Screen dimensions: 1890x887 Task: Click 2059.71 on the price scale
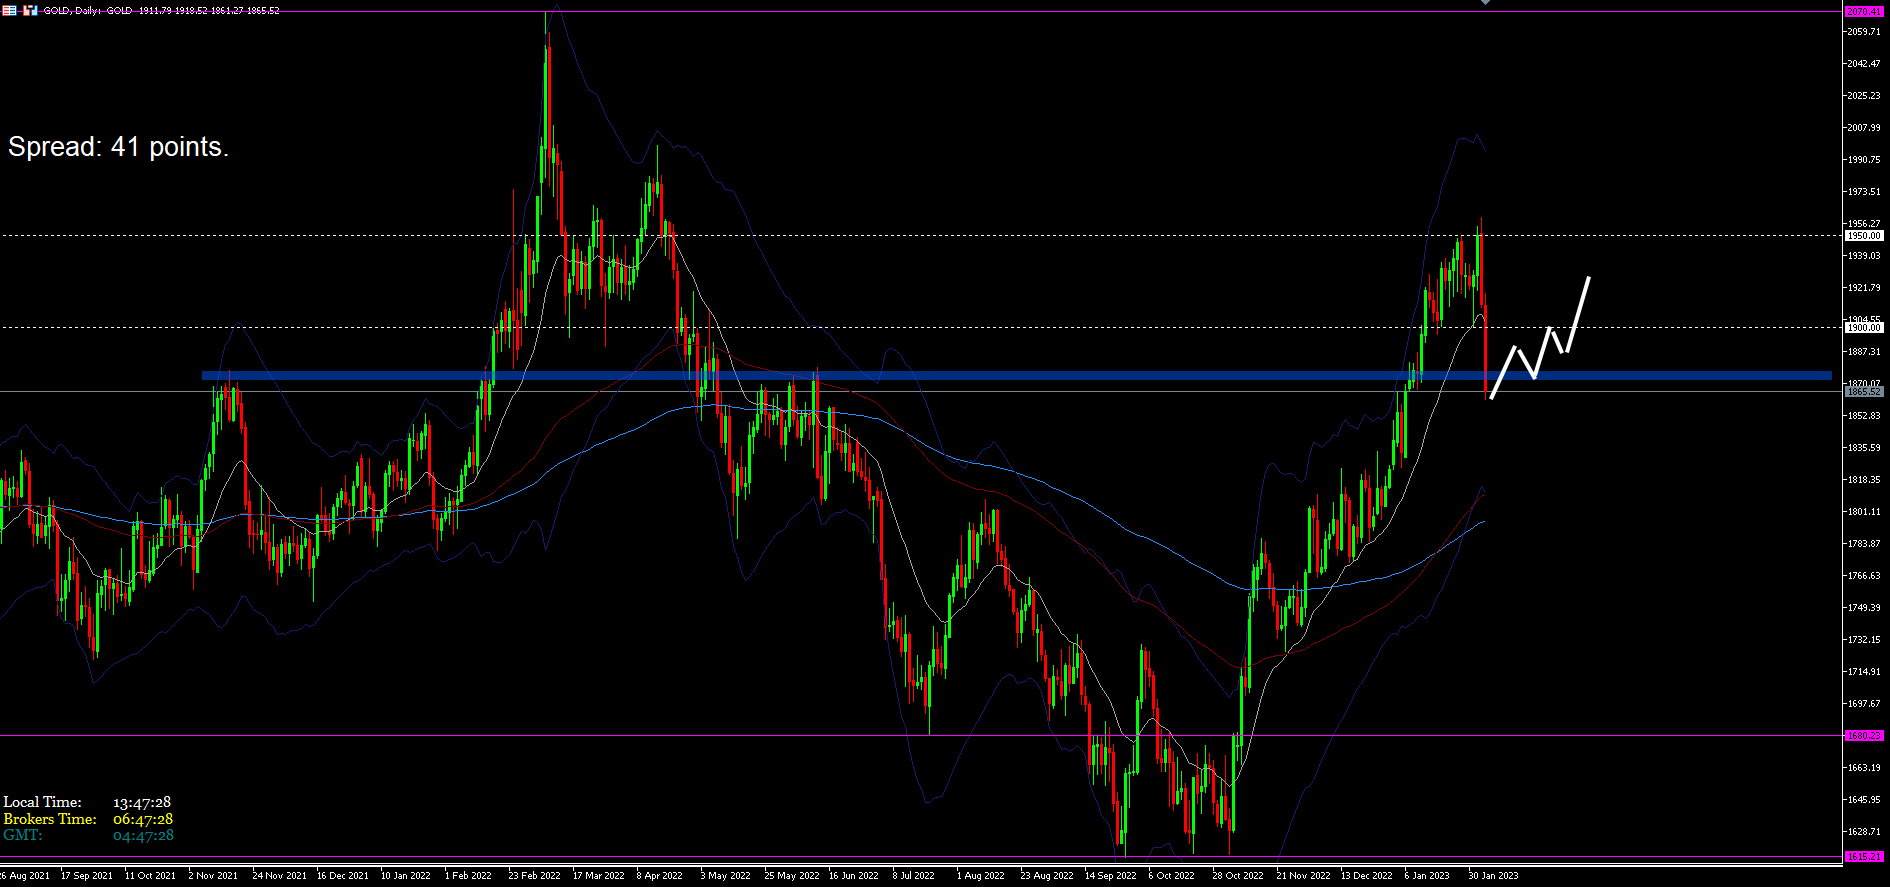pyautogui.click(x=1863, y=32)
